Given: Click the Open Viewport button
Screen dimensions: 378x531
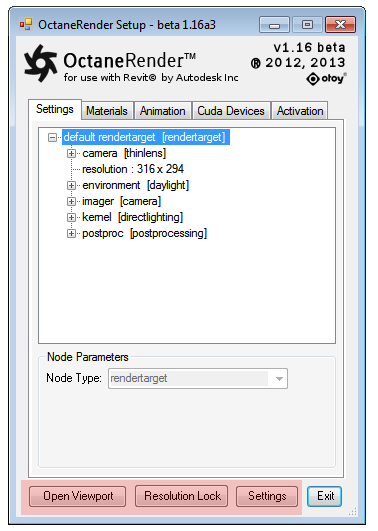Looking at the screenshot, I should coord(78,496).
